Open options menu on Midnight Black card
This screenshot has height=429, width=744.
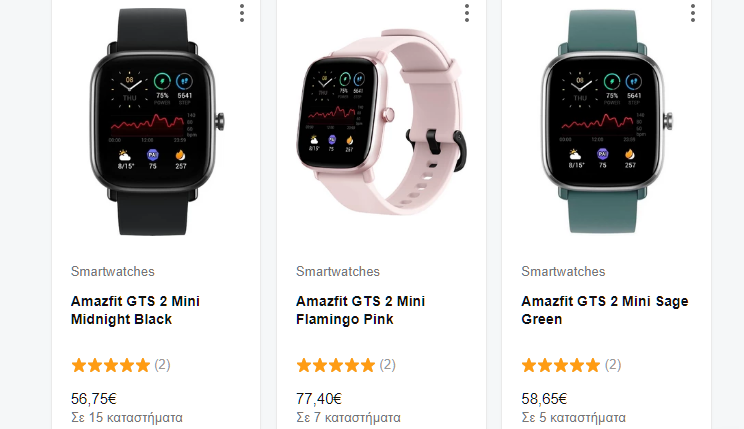pyautogui.click(x=242, y=13)
